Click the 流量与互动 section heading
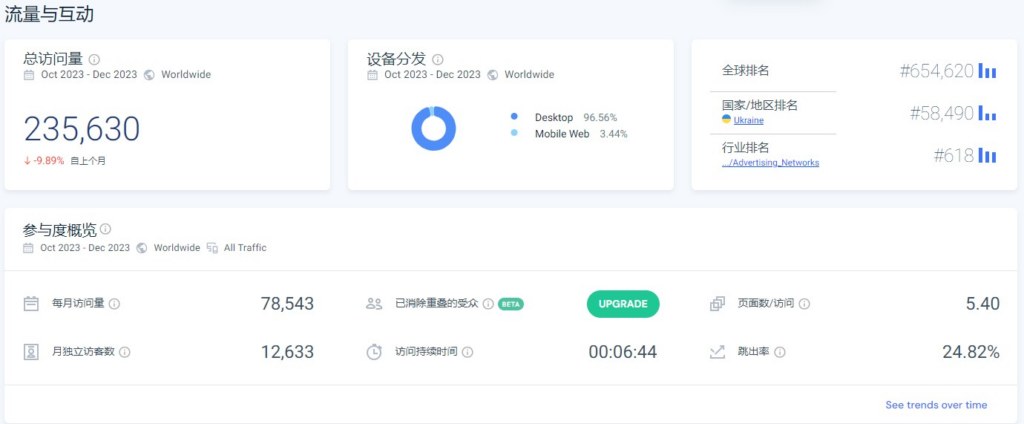Image resolution: width=1024 pixels, height=424 pixels. [x=49, y=14]
